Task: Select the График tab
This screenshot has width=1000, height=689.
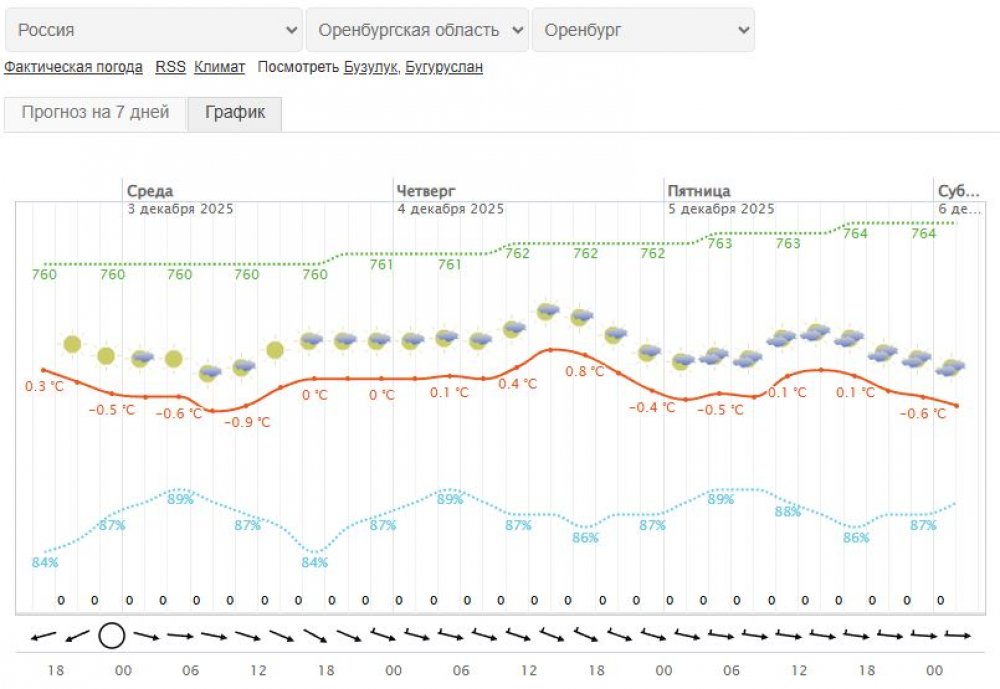Action: 235,112
